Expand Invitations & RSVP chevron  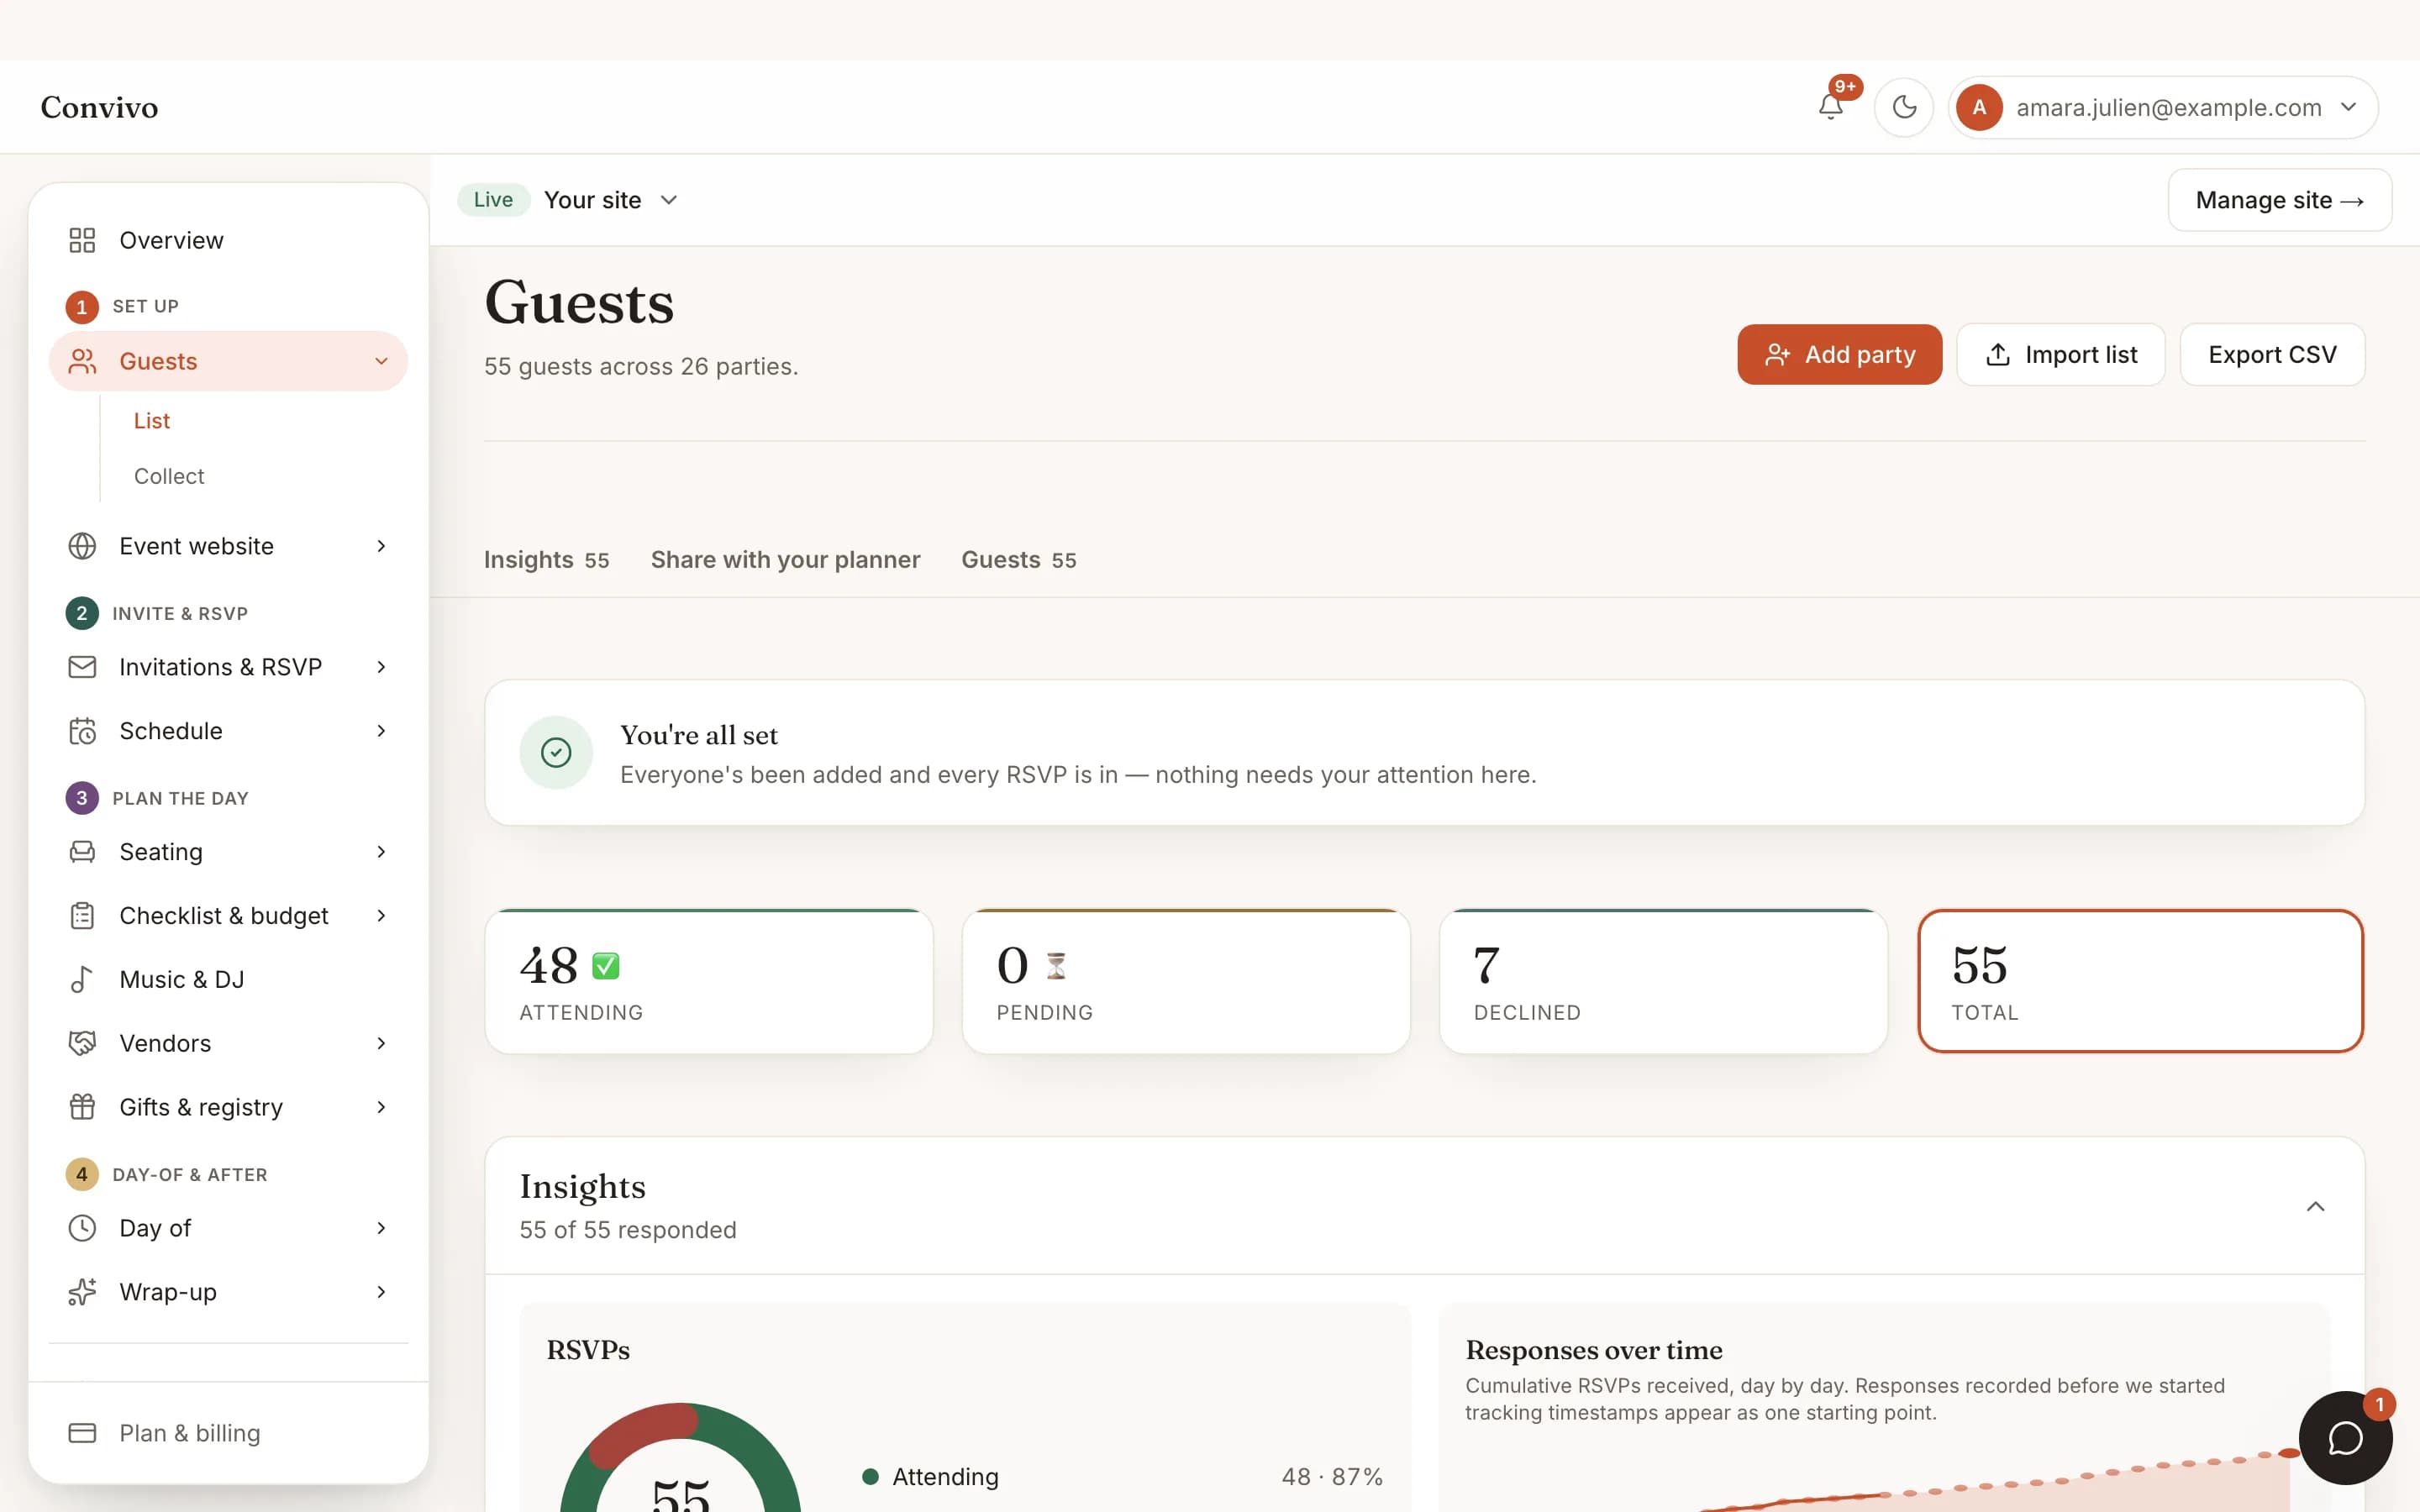coord(381,667)
